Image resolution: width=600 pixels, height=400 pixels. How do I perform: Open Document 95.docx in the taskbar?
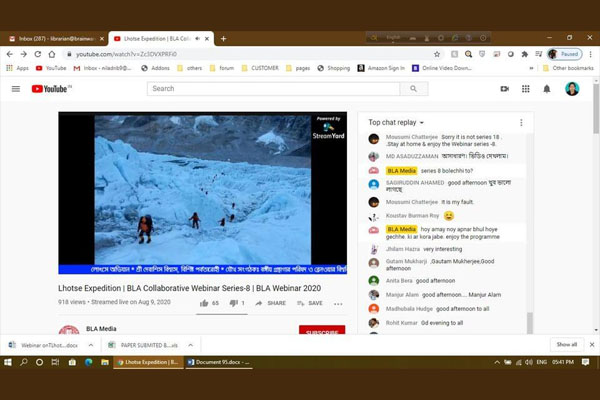coord(222,362)
